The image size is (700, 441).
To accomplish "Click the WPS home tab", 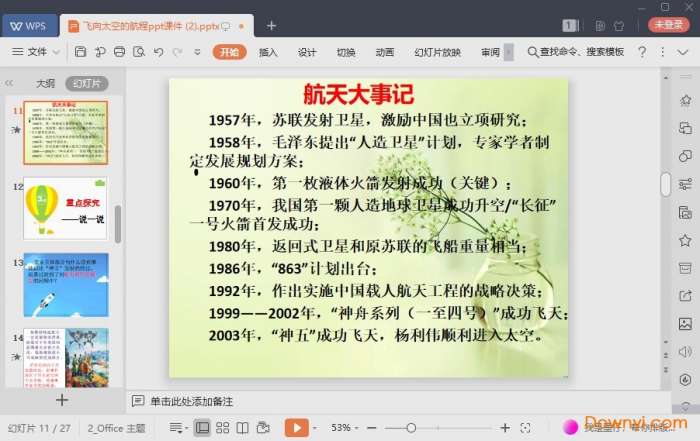I will [29, 25].
